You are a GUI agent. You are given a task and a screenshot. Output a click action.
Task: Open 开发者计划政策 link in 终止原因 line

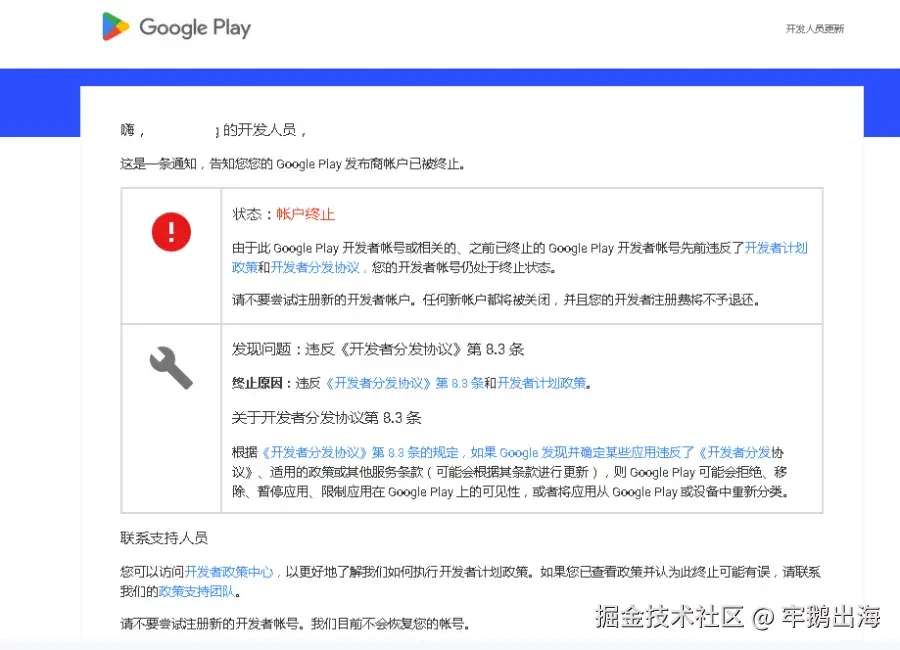pos(541,383)
